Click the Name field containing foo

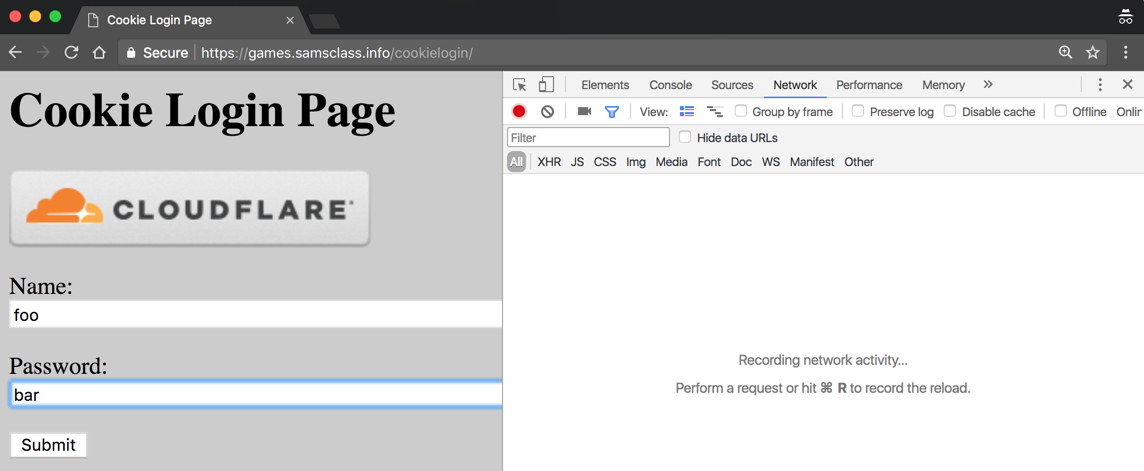255,315
